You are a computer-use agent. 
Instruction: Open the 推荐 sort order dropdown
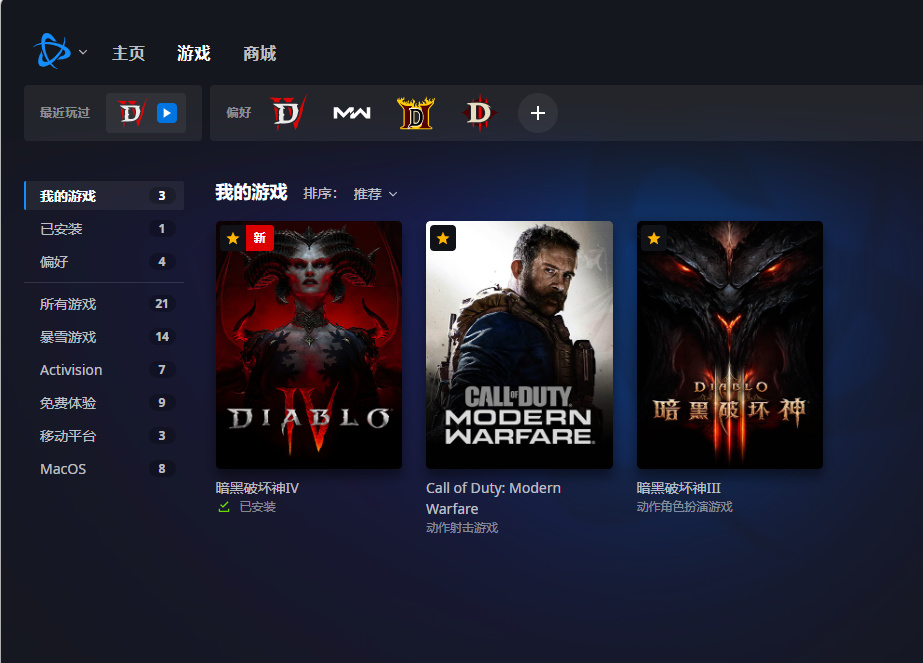[x=375, y=194]
